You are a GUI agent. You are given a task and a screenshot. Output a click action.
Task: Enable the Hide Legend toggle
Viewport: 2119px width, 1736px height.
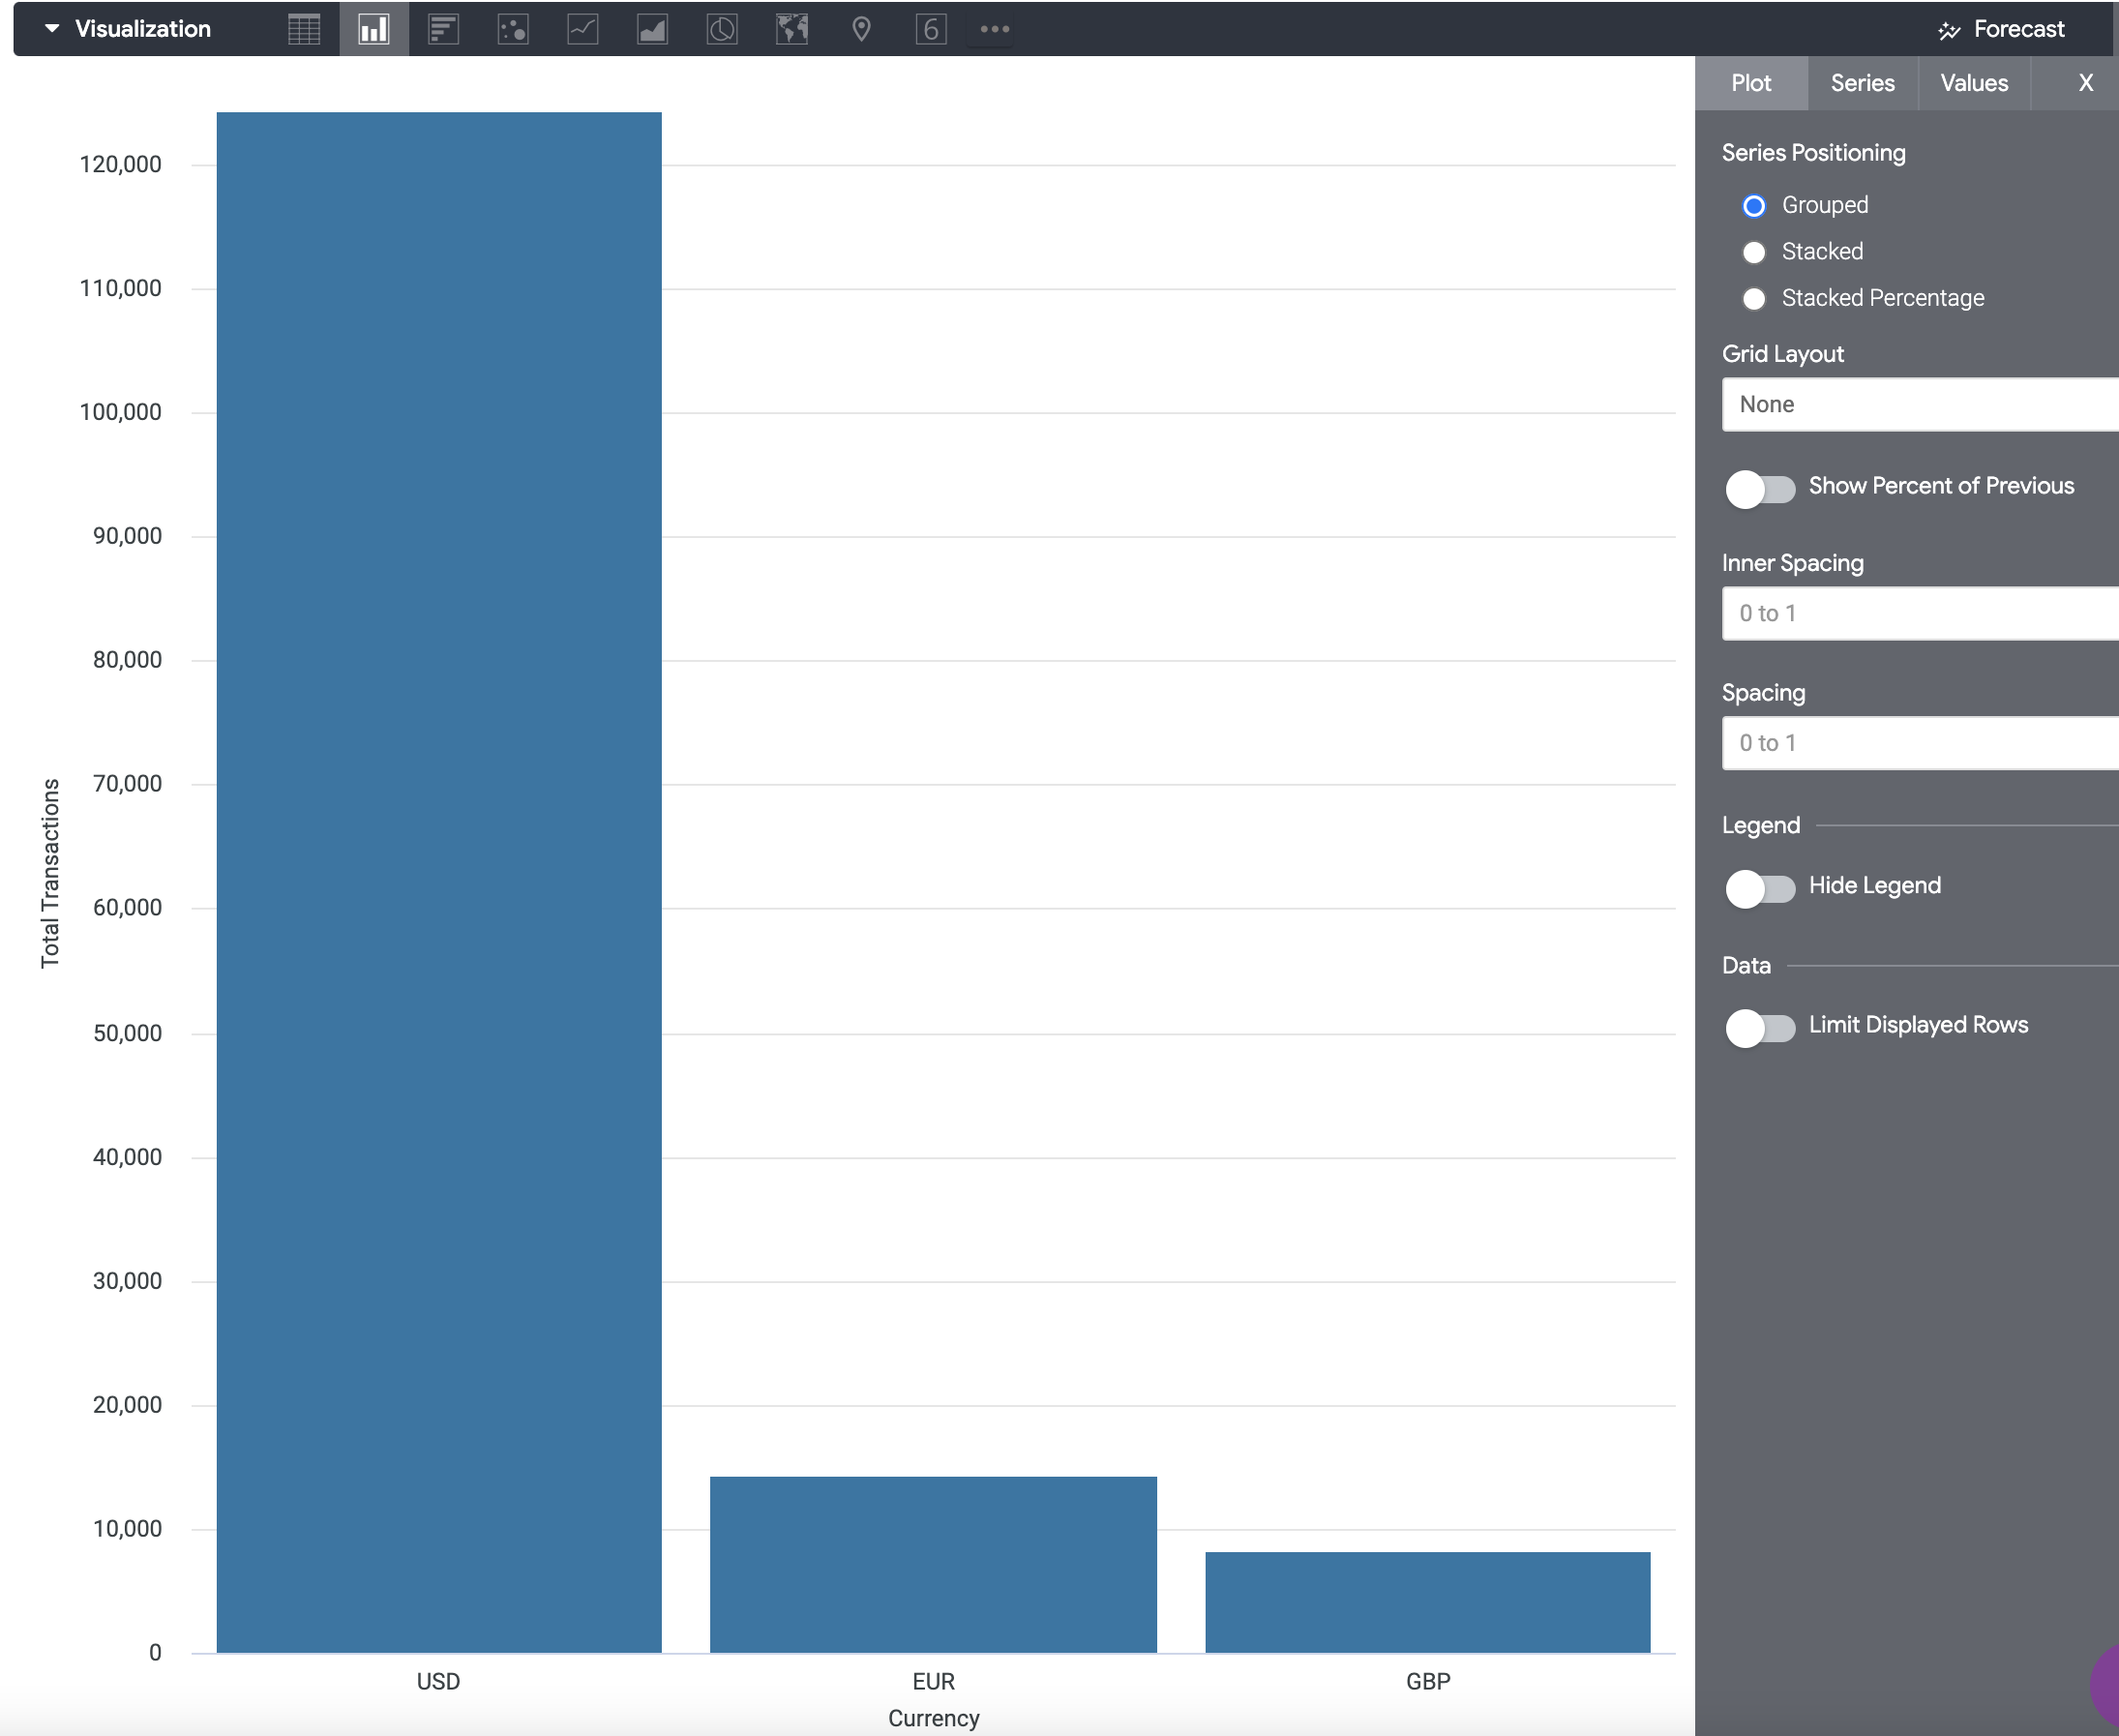coord(1760,888)
